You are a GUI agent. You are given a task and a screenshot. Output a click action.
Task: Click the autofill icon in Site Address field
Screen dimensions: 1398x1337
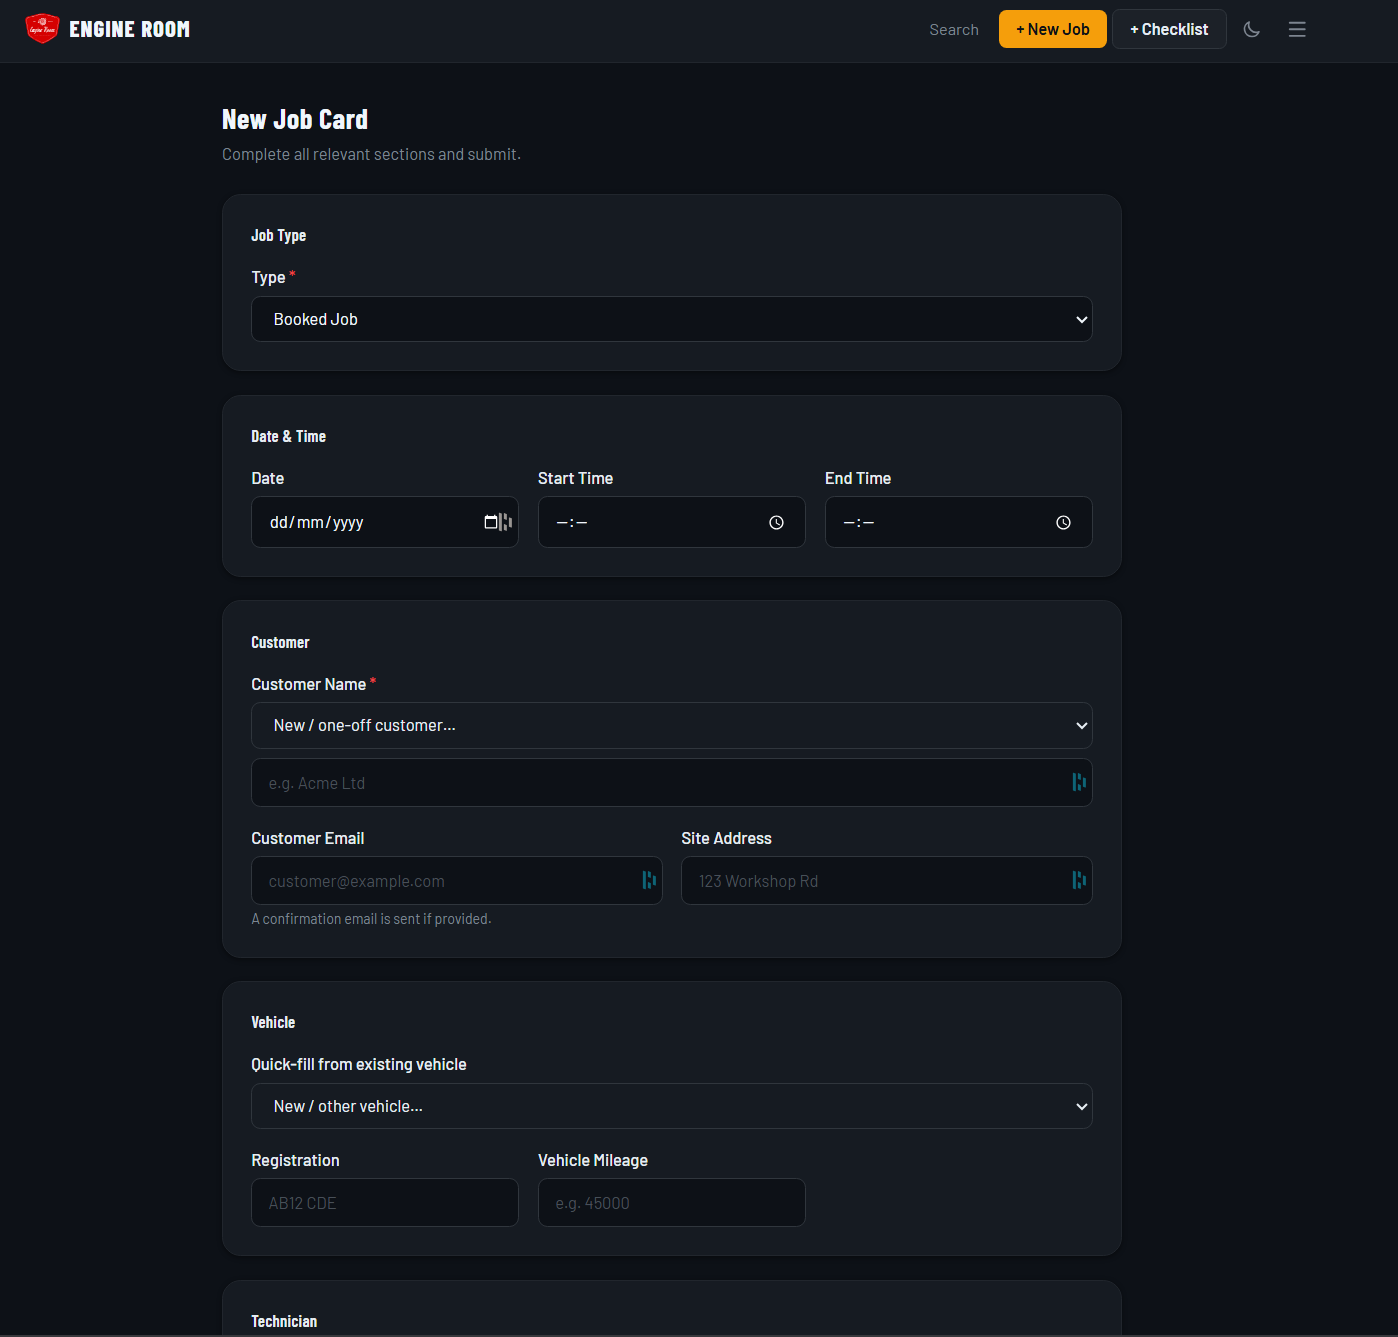pos(1078,880)
